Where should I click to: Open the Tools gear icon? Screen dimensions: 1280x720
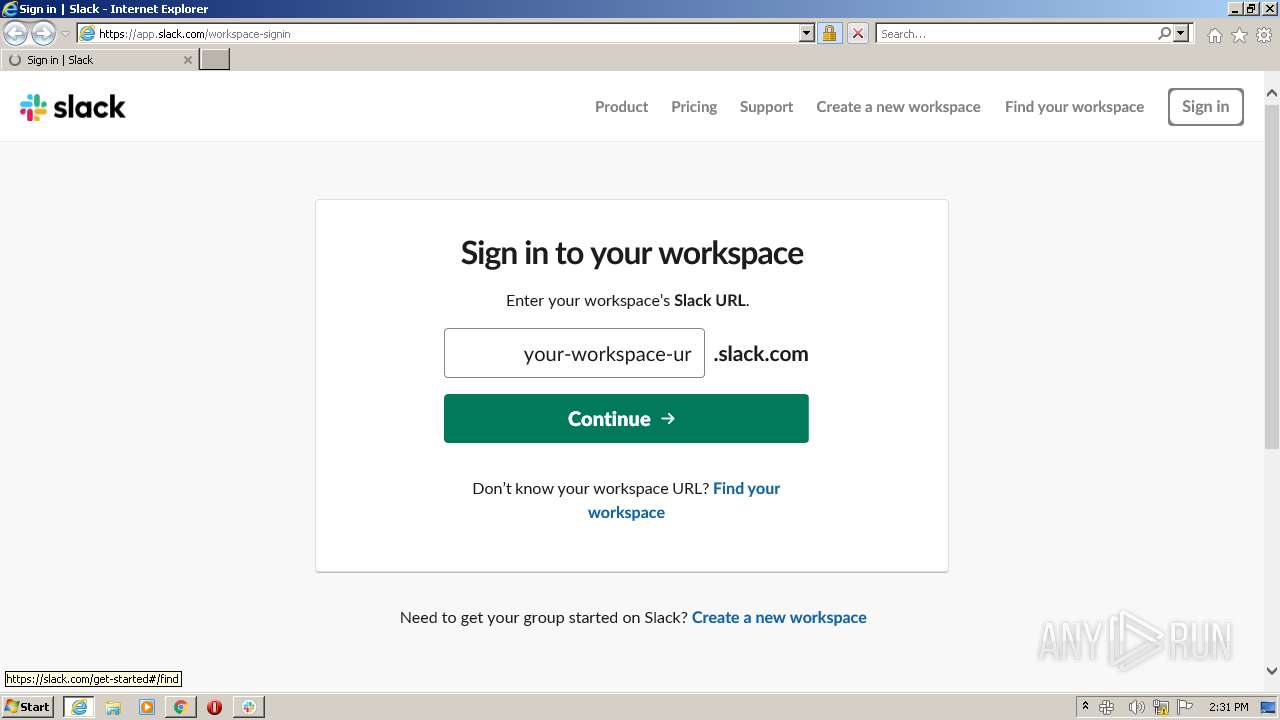coord(1264,35)
